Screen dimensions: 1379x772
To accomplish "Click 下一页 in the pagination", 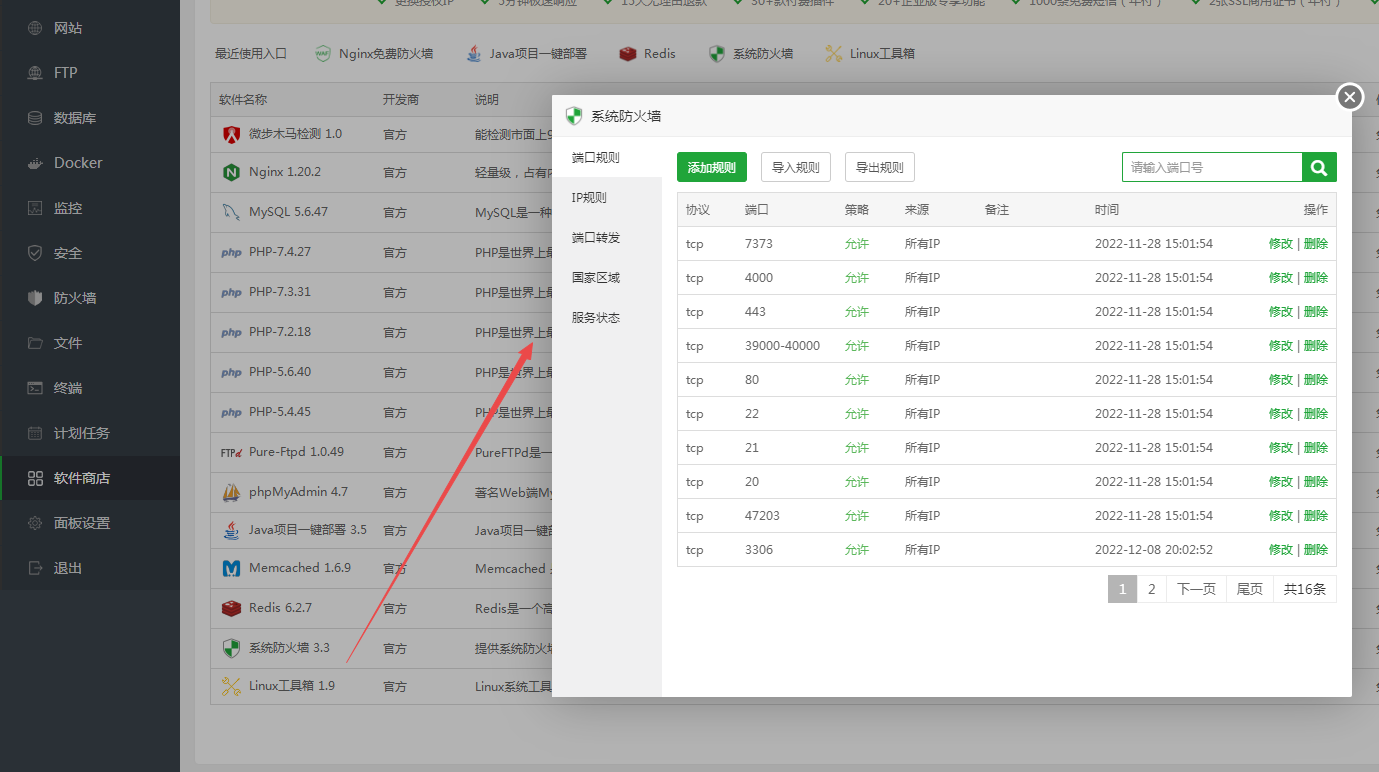I will coord(1197,589).
